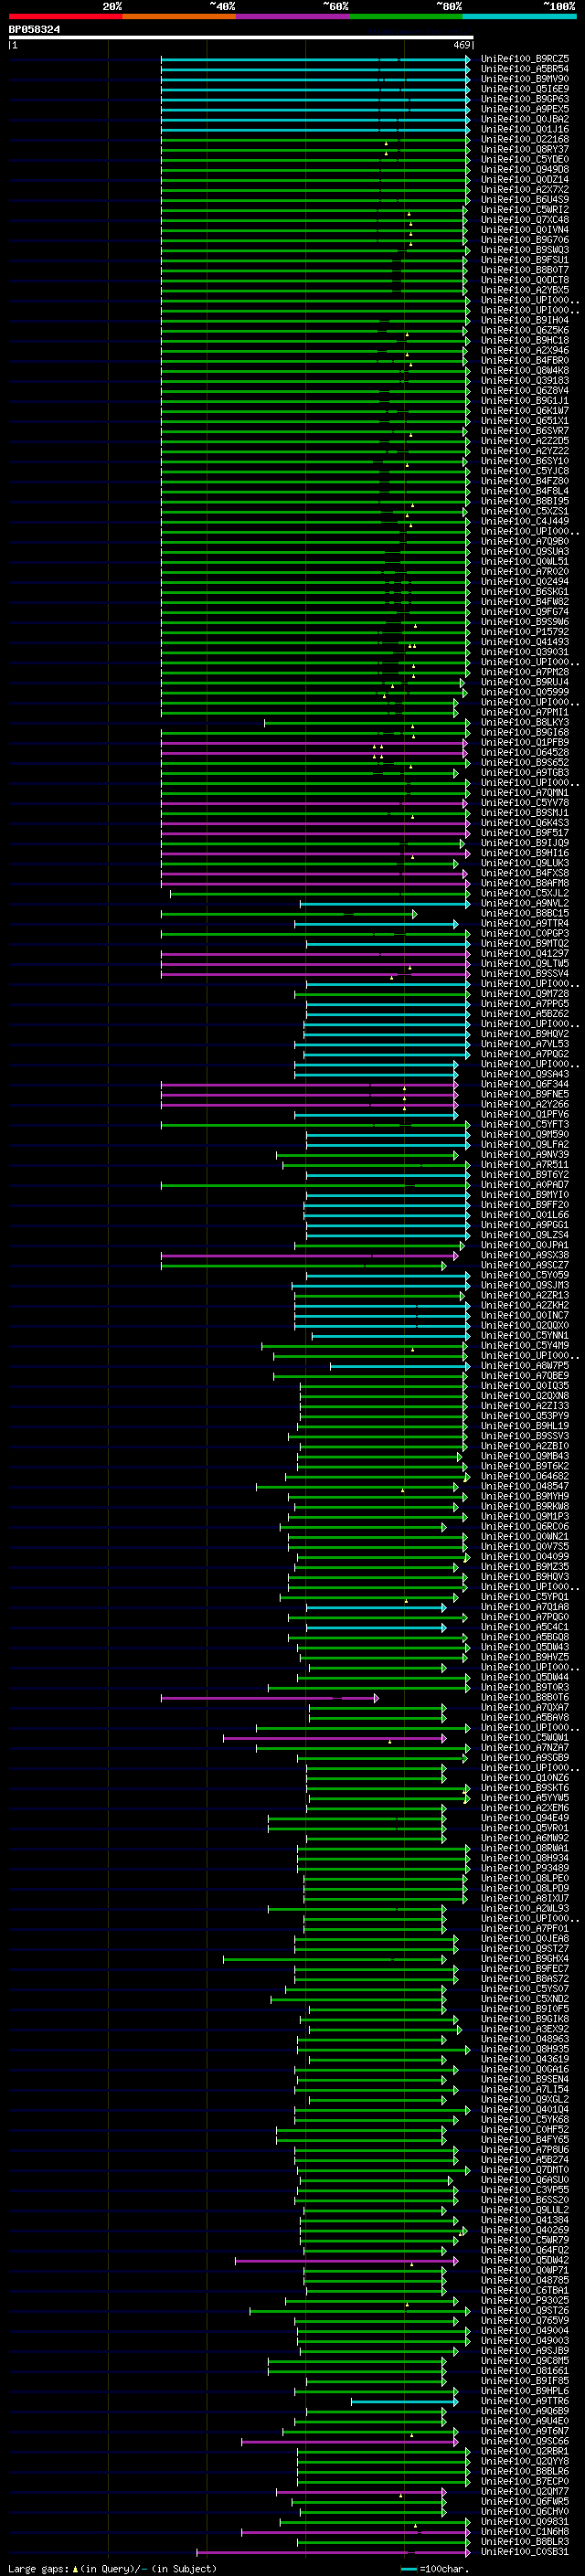Click the green 80% identity legend segment

coord(406,16)
